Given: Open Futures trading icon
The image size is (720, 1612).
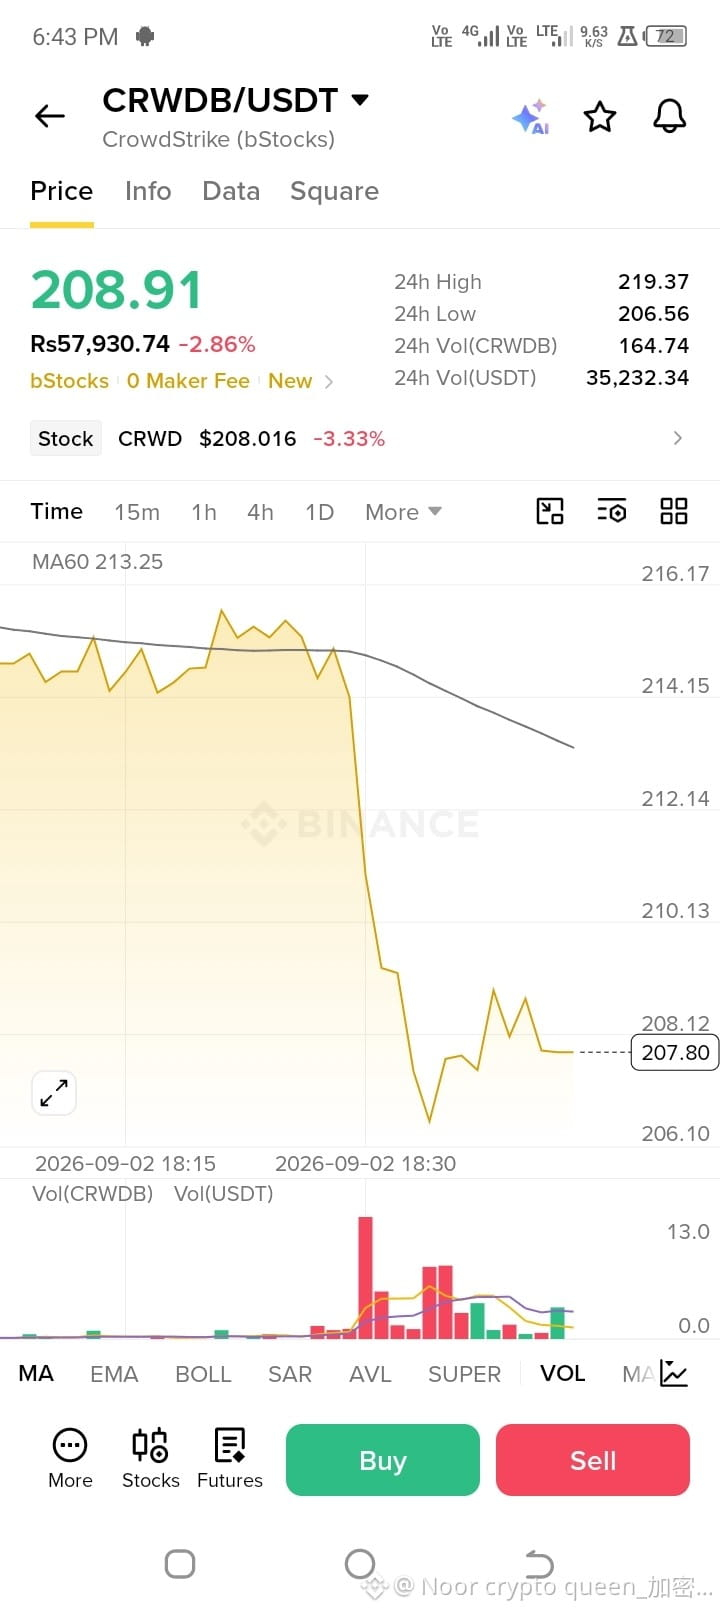Looking at the screenshot, I should (230, 1459).
